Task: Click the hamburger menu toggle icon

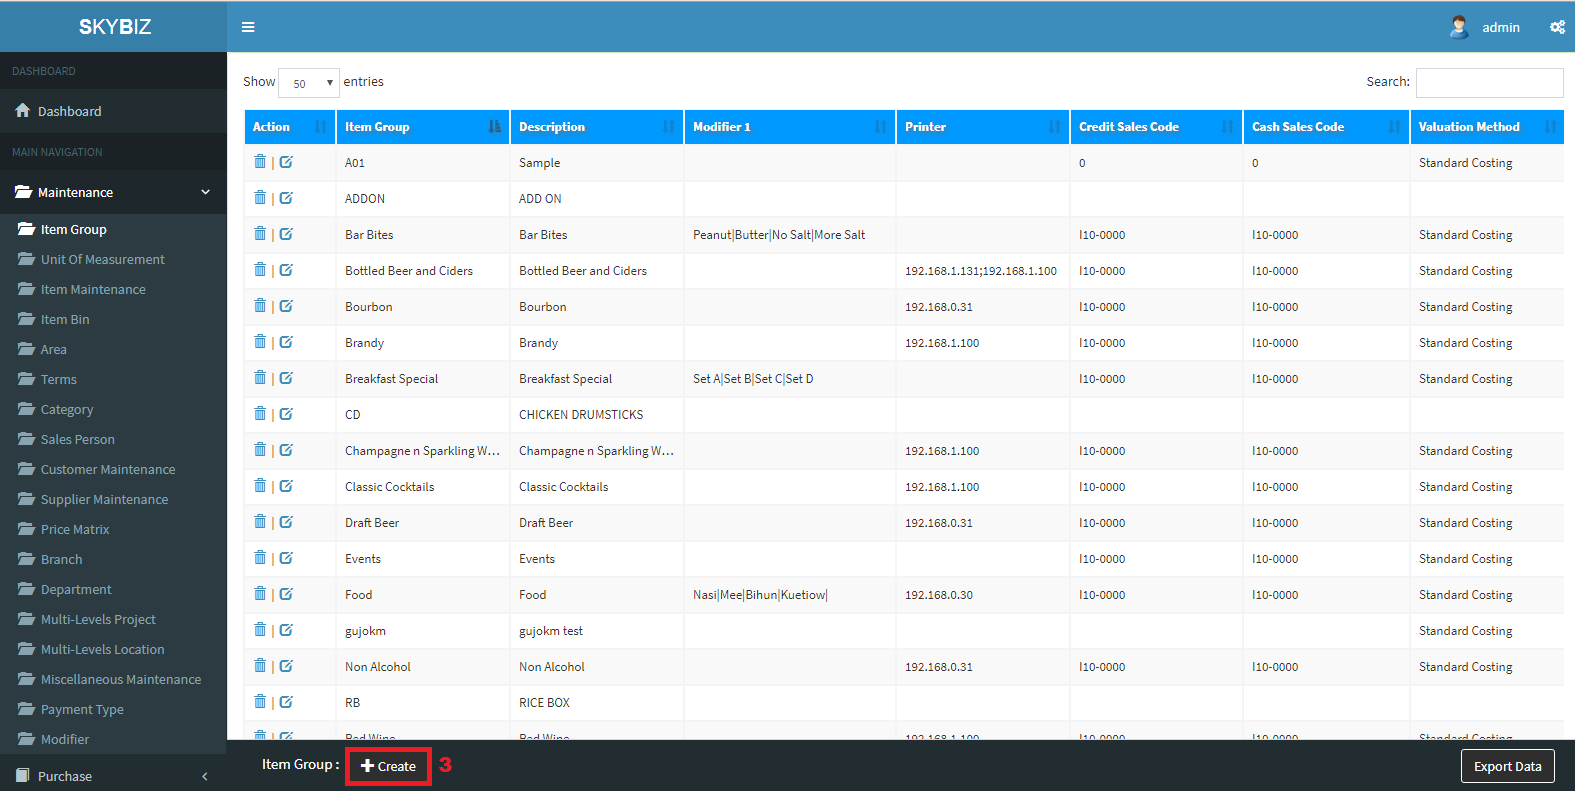Action: pyautogui.click(x=248, y=27)
